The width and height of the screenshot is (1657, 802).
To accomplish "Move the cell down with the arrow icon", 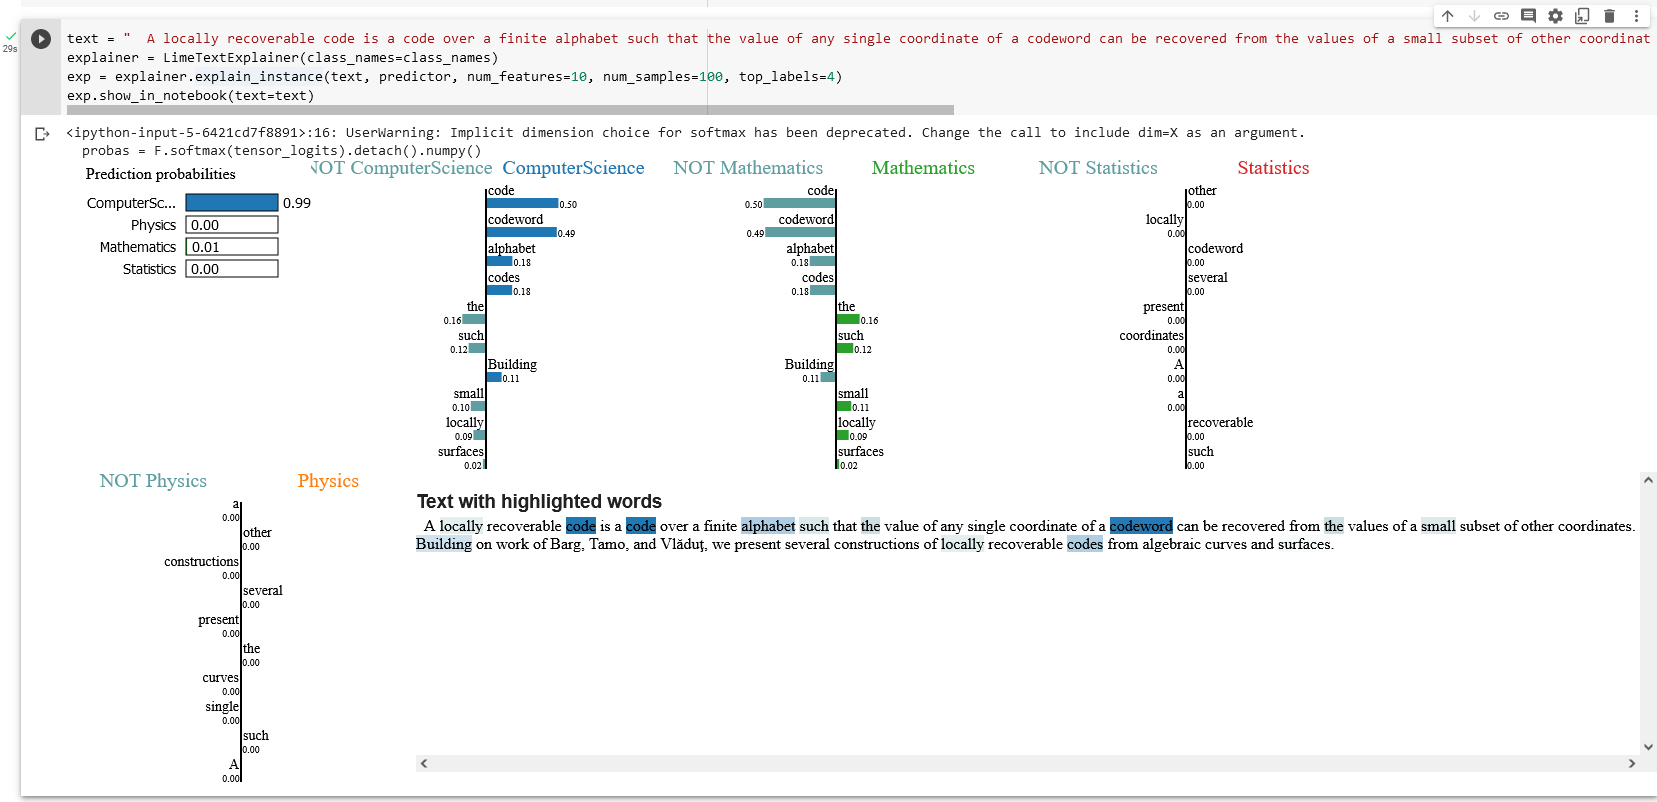I will pyautogui.click(x=1474, y=16).
